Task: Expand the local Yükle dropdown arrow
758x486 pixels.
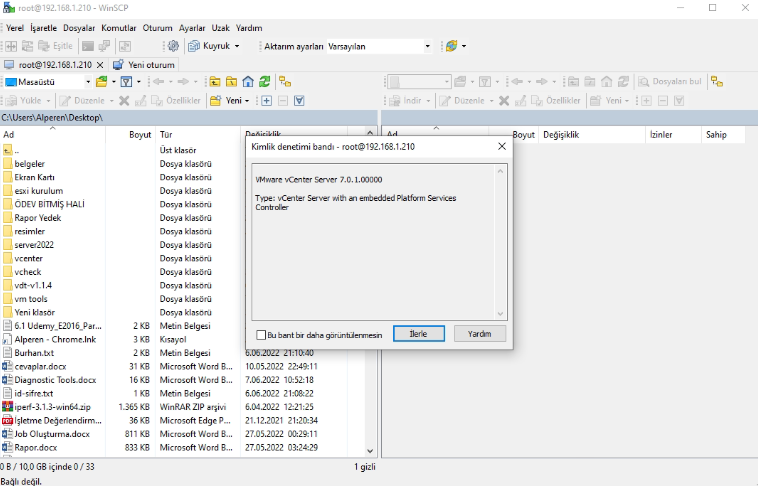Action: coord(48,101)
